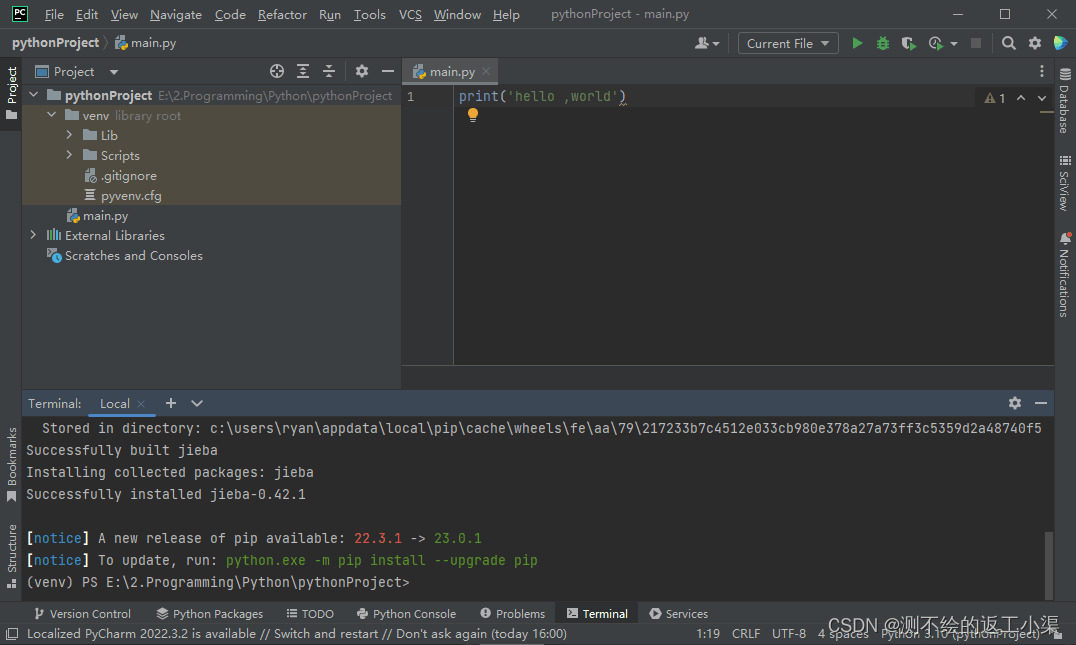The height and width of the screenshot is (645, 1076).
Task: Click the CRLF line separator indicator
Action: point(746,634)
